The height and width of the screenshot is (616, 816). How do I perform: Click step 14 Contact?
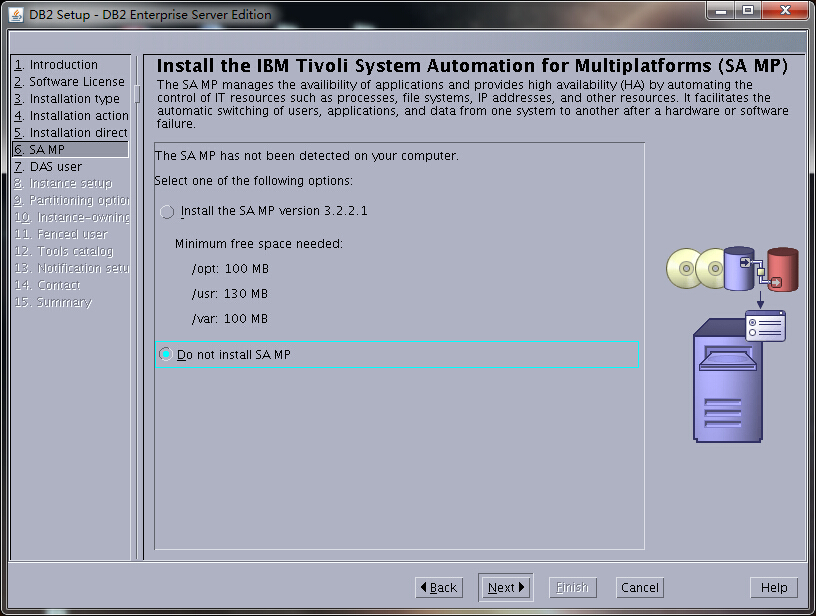tap(47, 285)
